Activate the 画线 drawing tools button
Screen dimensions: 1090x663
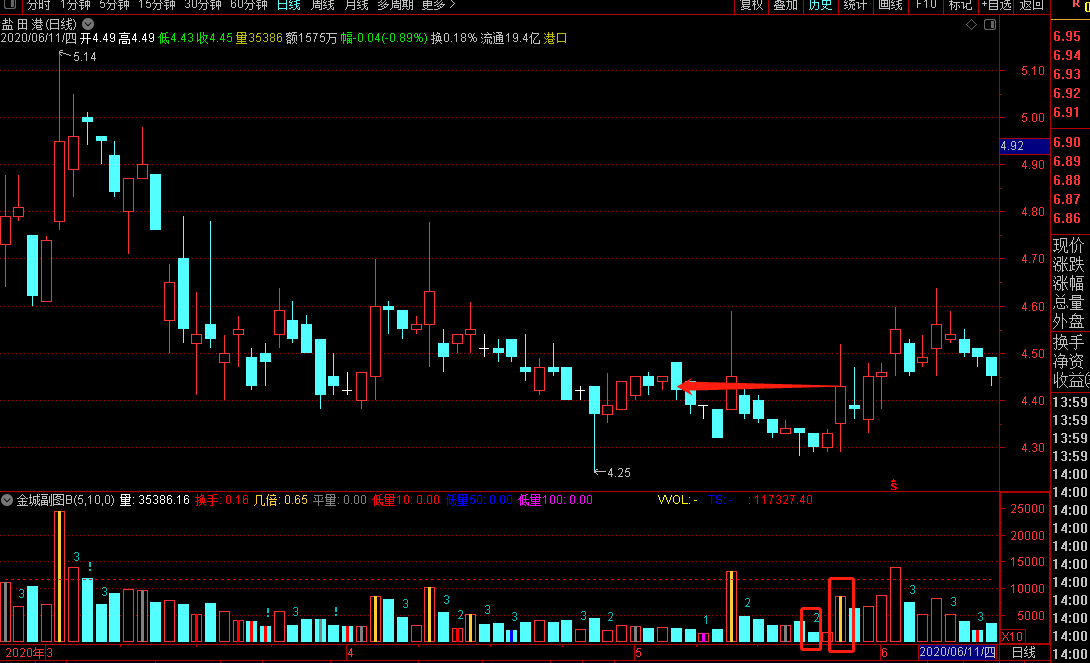tap(890, 5)
